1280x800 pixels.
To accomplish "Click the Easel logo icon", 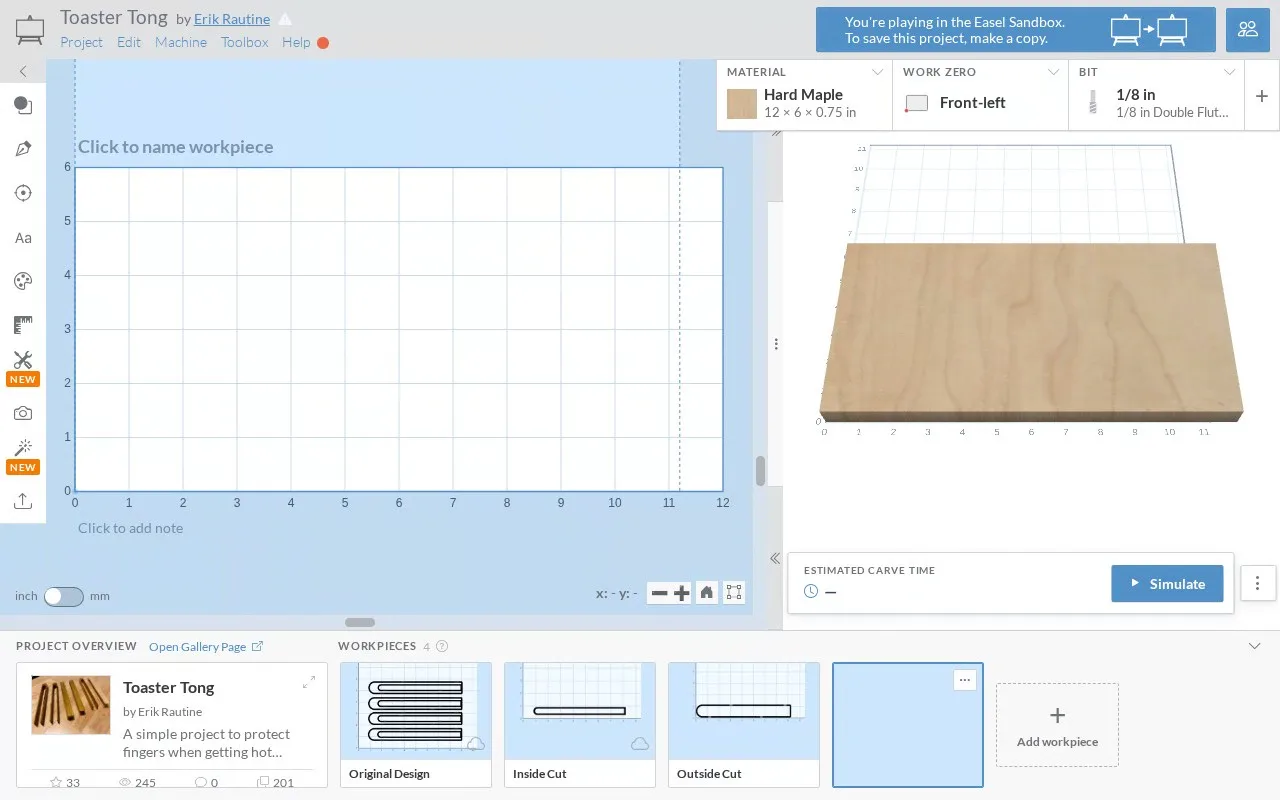I will coord(30,29).
